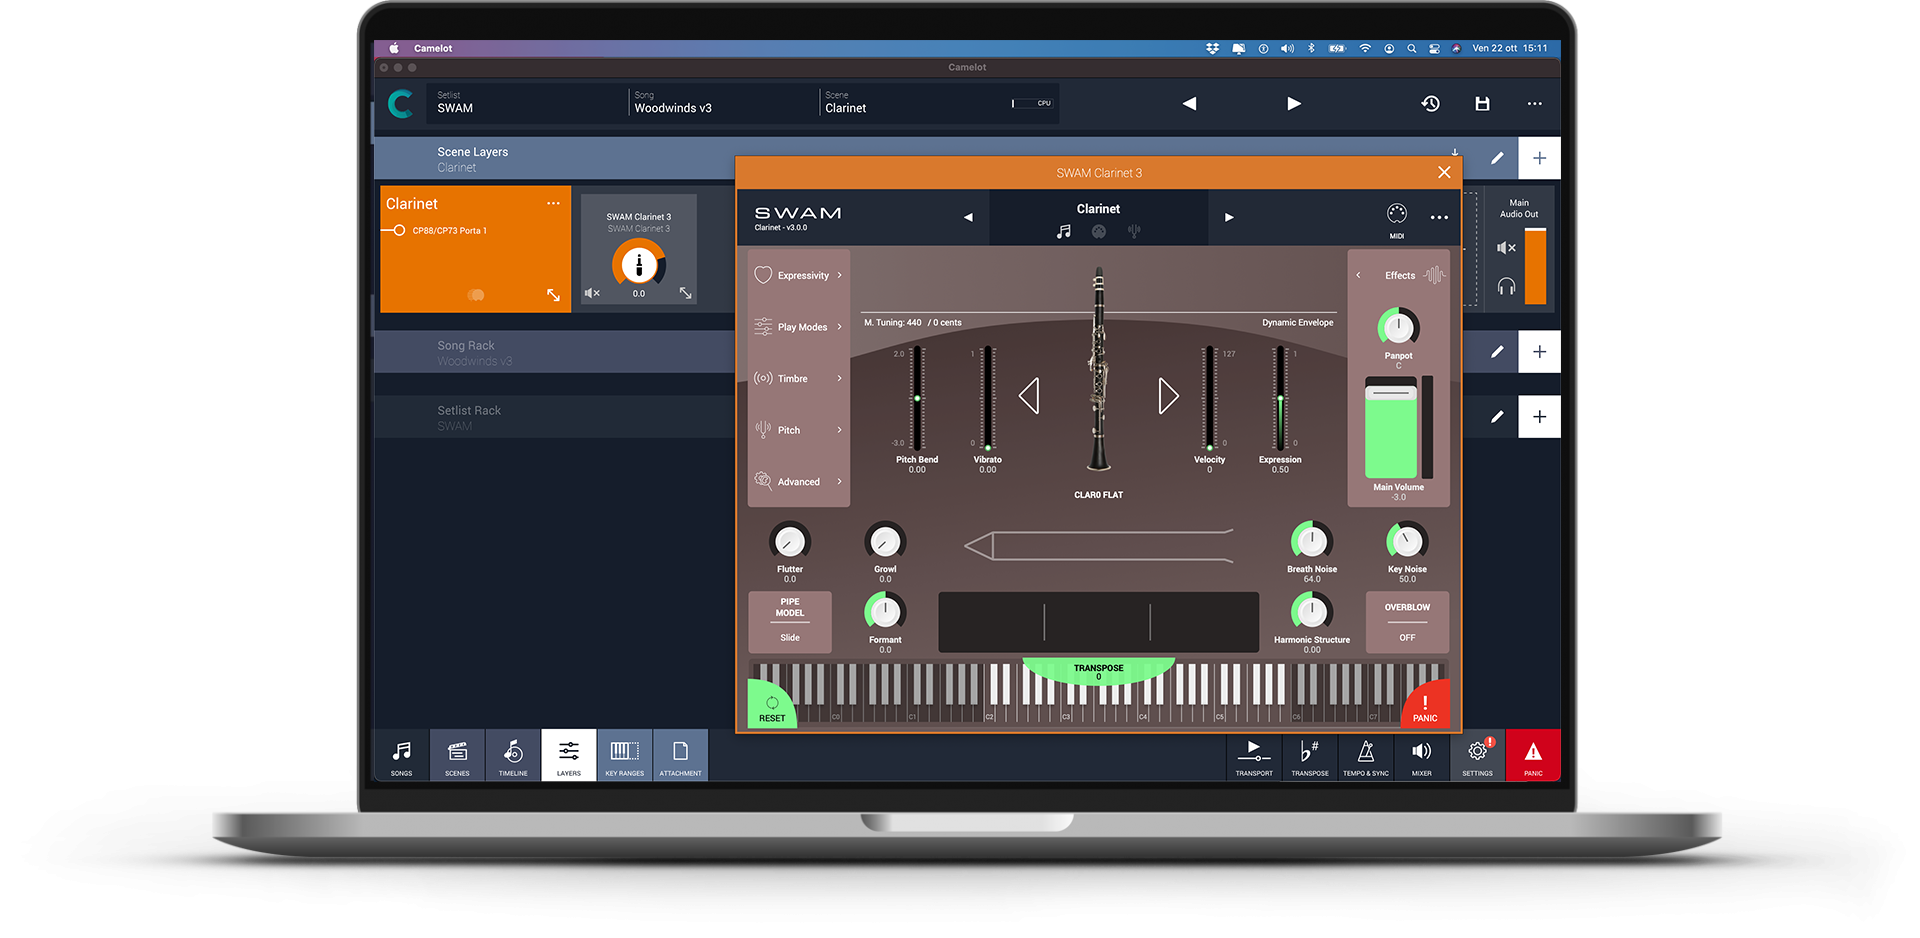Select previous SWAM preset arrow
The image size is (1920, 938).
click(968, 217)
